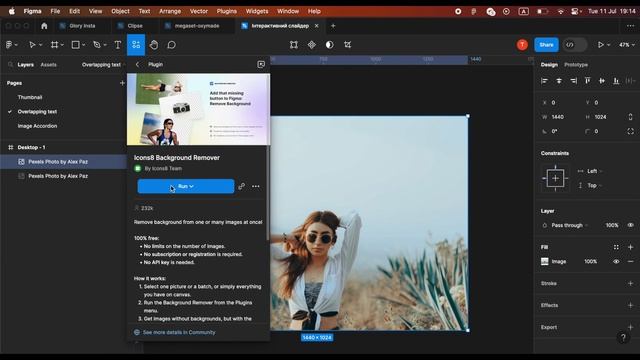Select the Text tool
Viewport: 640px width, 360px height.
118,45
